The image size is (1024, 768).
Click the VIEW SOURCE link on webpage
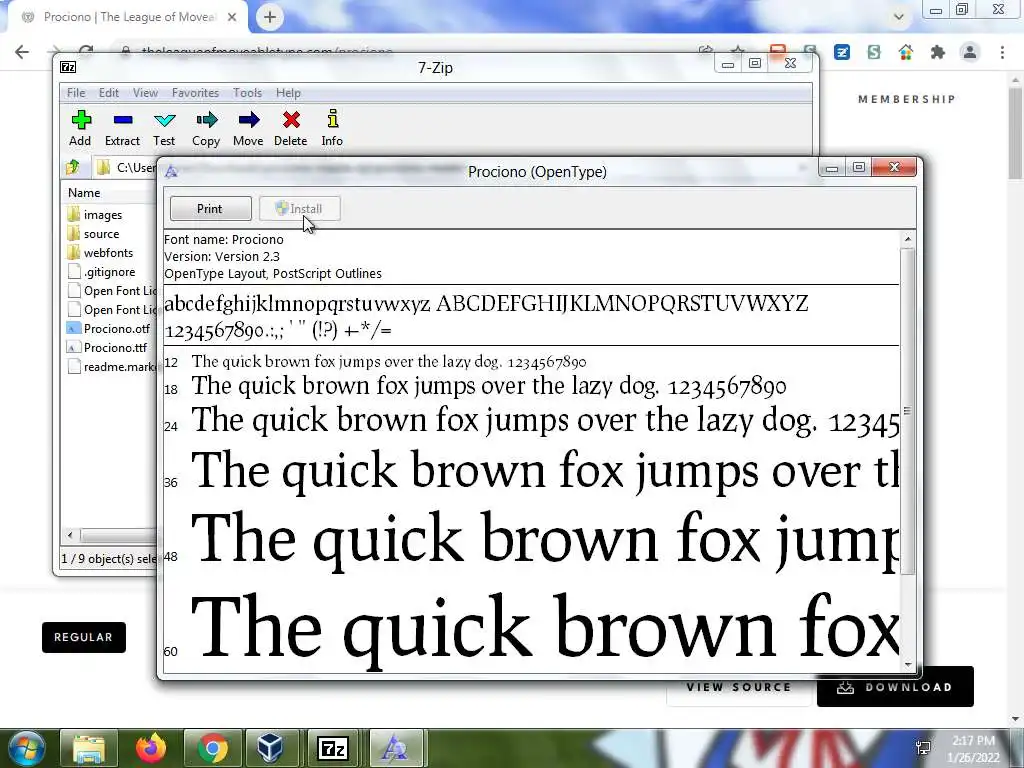click(739, 687)
